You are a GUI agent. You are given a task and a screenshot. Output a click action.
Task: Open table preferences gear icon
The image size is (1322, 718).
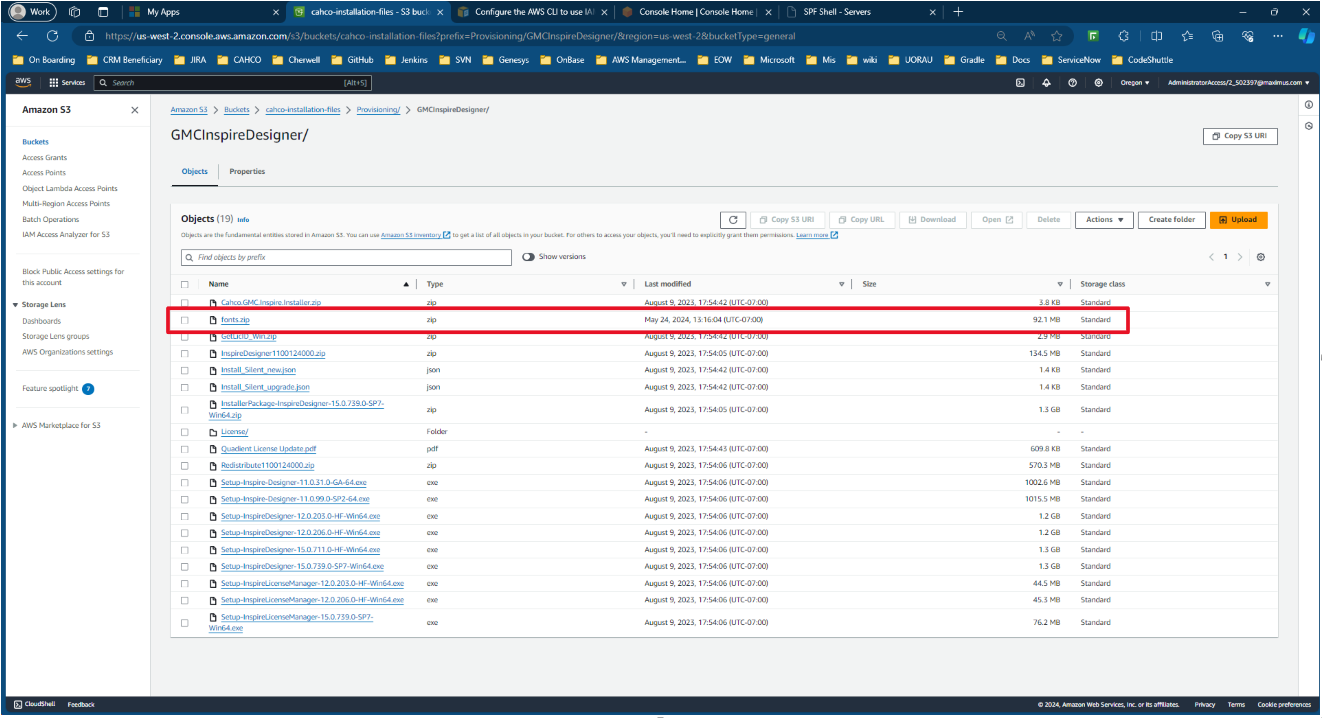pos(1261,257)
